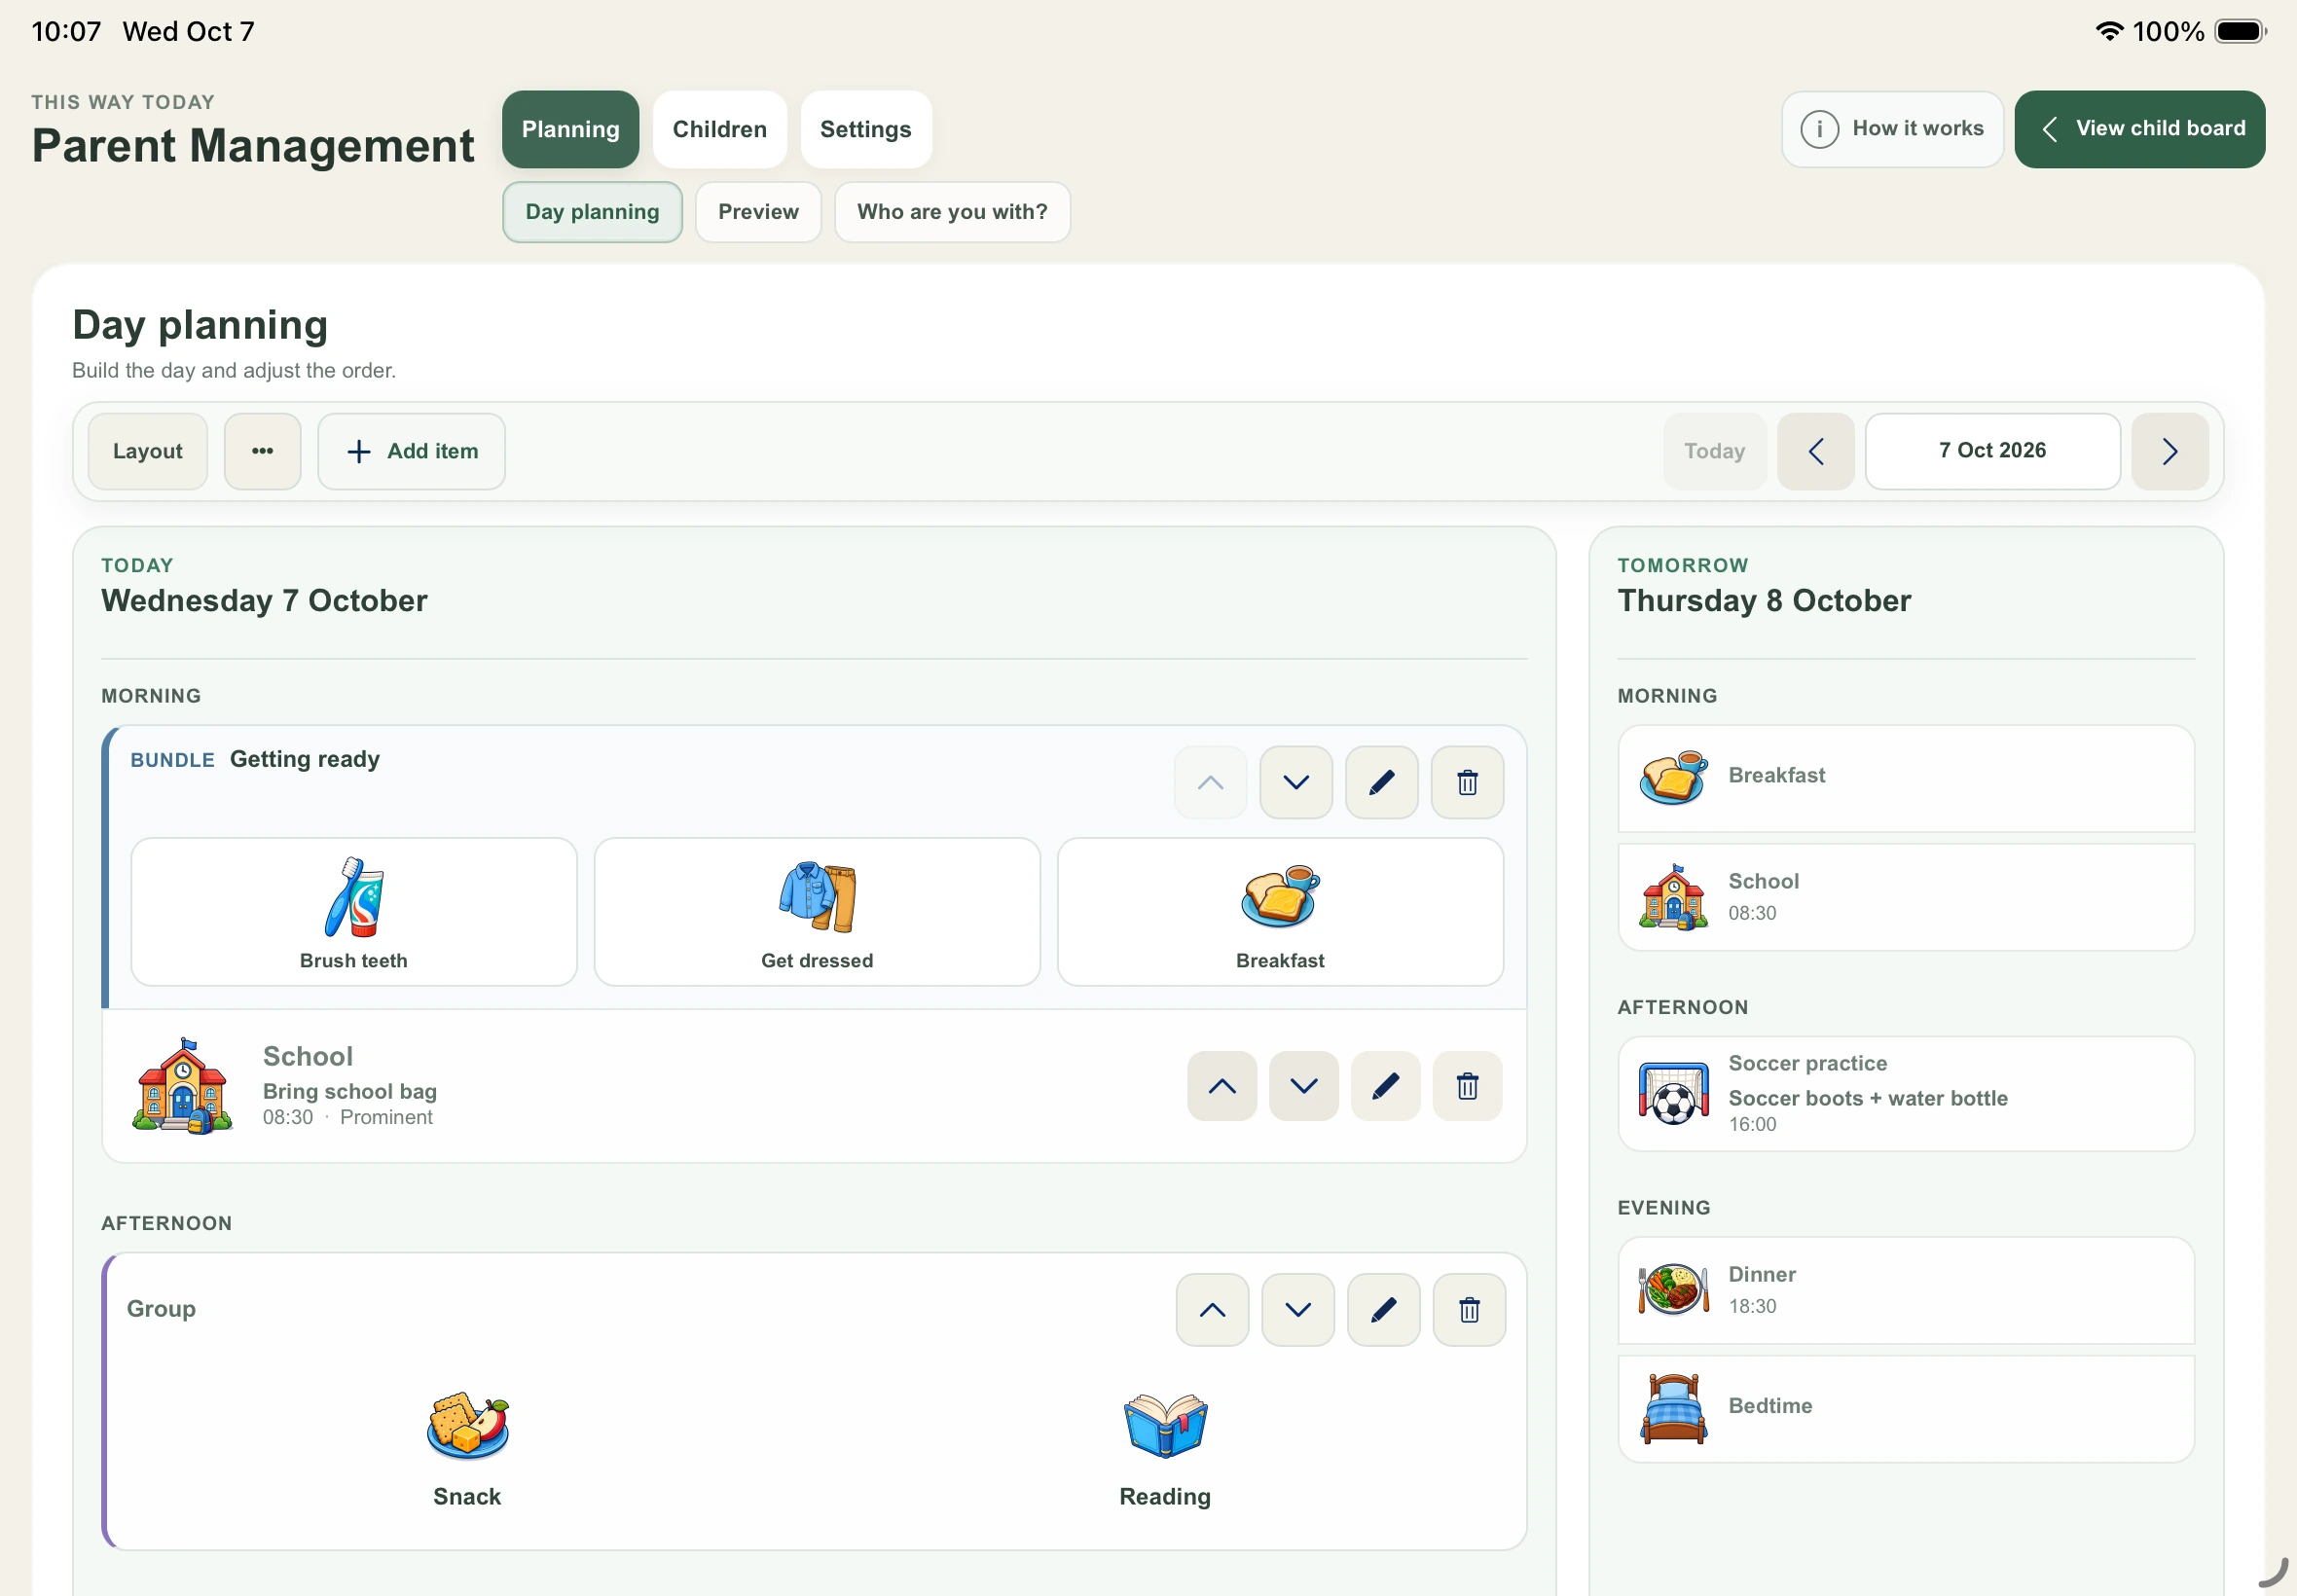Select the Reading book icon
This screenshot has height=1596, width=2297.
[x=1165, y=1426]
